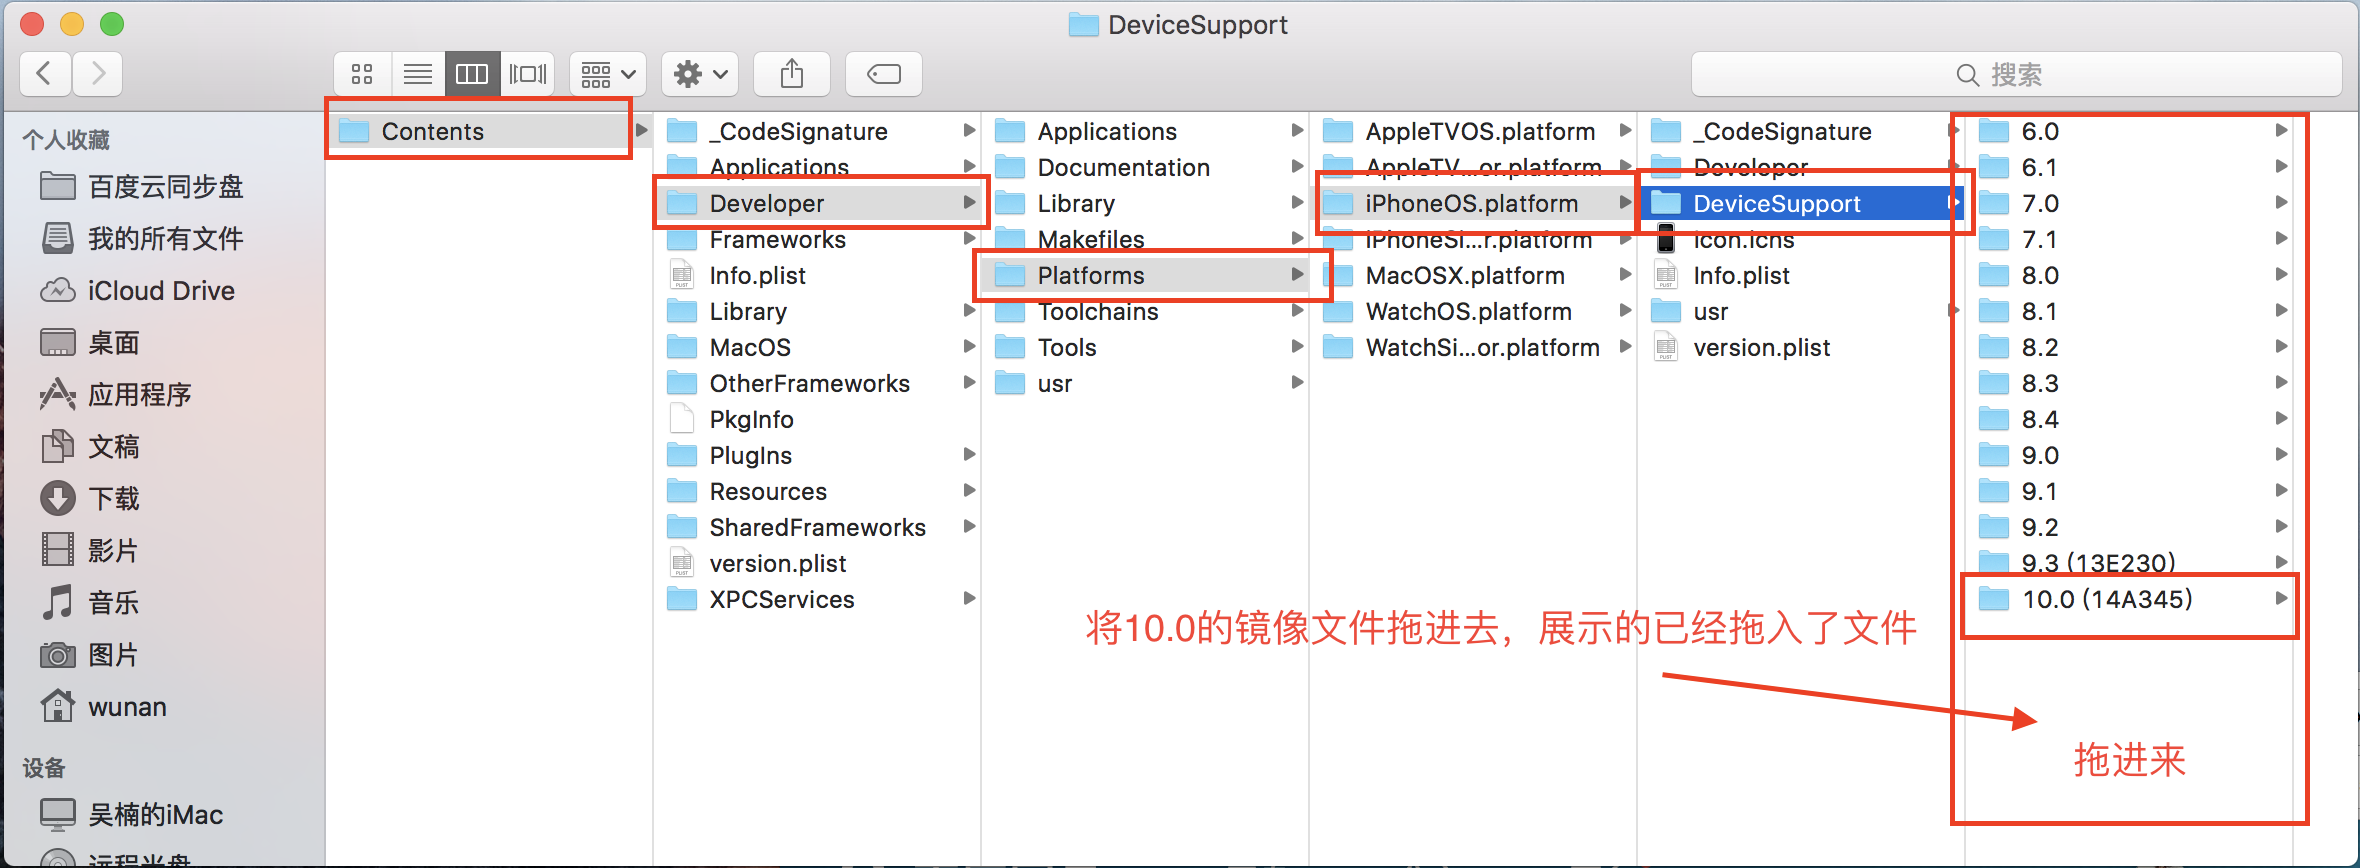Select the 8.4 folder
2360x868 pixels.
(2130, 419)
